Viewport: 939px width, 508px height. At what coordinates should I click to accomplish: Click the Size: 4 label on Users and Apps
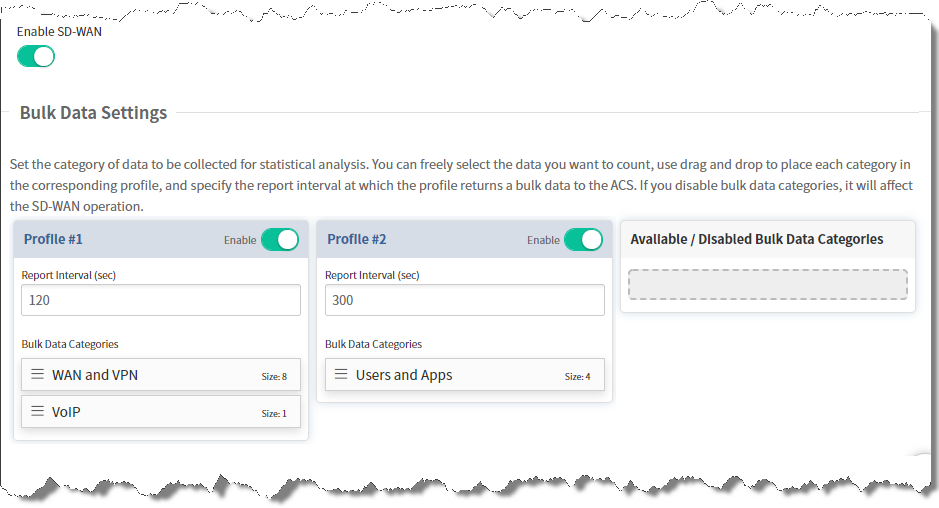pos(577,377)
